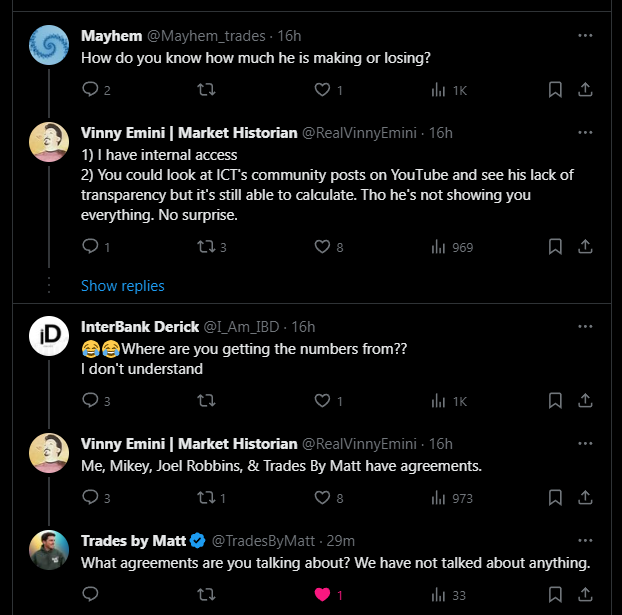Open more options on Trades by Matt tweet
622x615 pixels.
pos(585,540)
